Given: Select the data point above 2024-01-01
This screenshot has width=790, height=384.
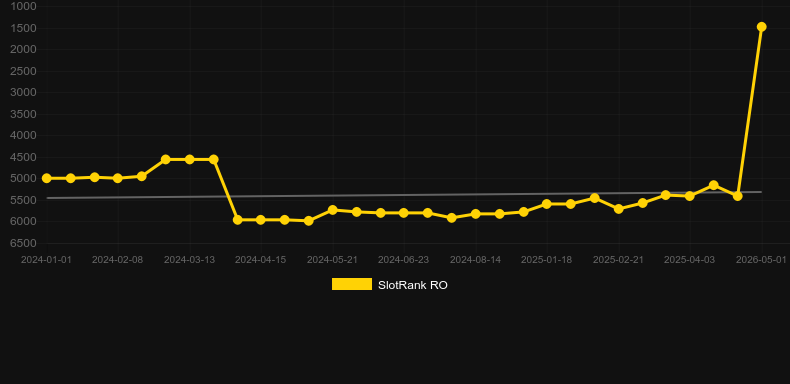Looking at the screenshot, I should (46, 178).
